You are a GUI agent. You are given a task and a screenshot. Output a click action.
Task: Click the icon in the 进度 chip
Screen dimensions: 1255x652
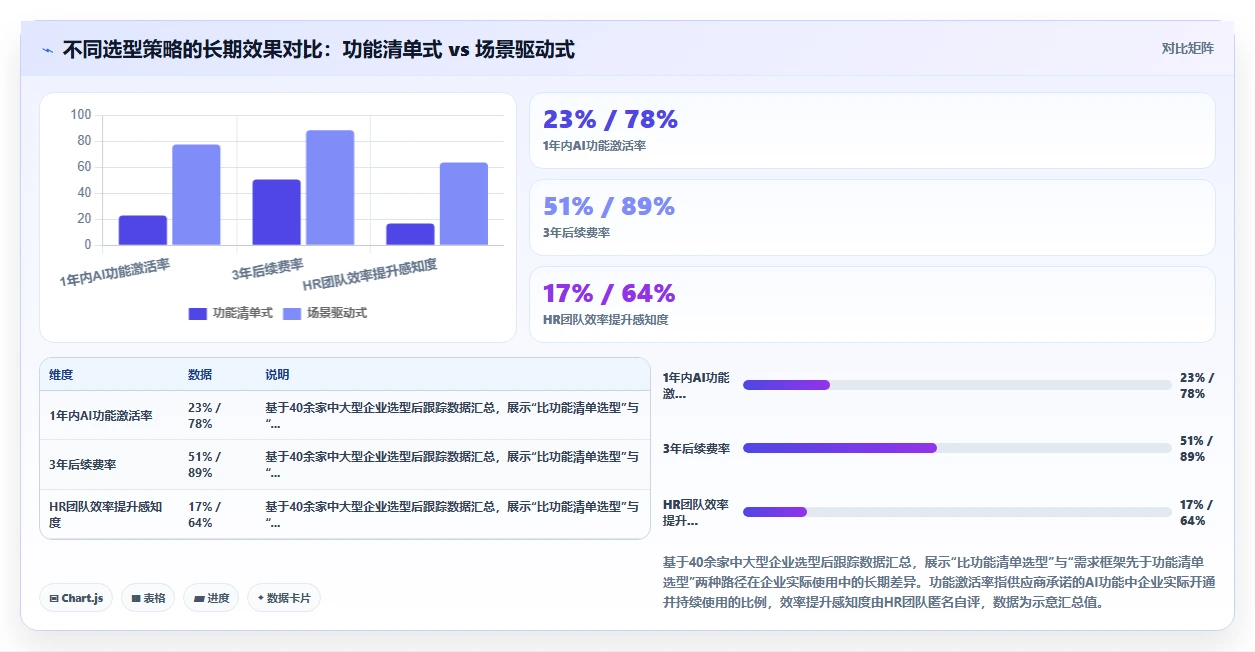(198, 598)
